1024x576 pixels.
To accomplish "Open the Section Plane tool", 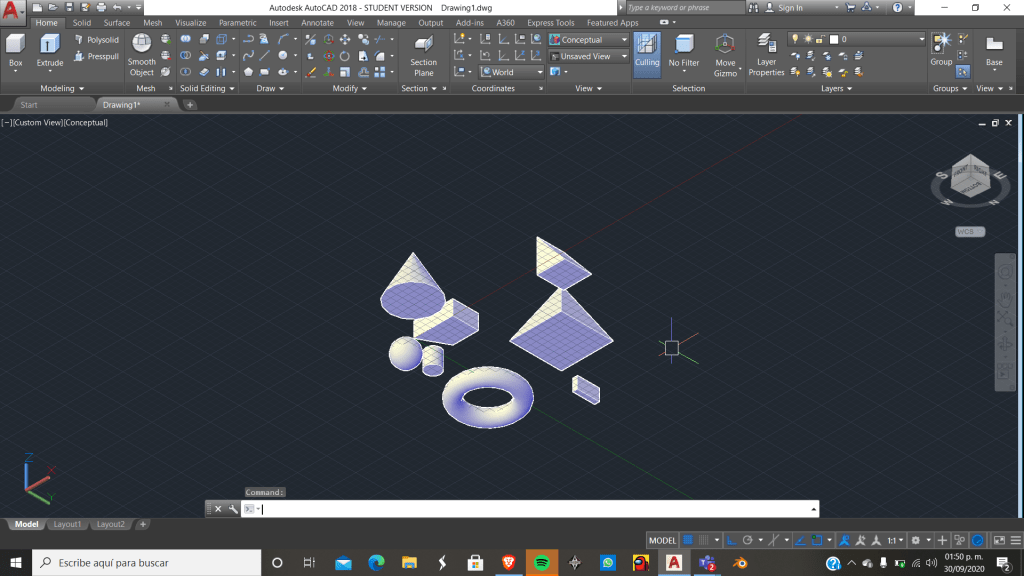I will coord(423,53).
